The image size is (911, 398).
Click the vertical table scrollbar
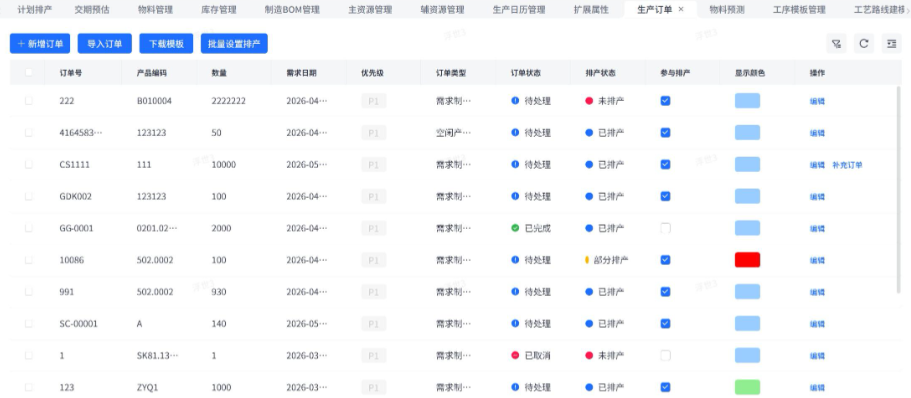click(x=899, y=189)
